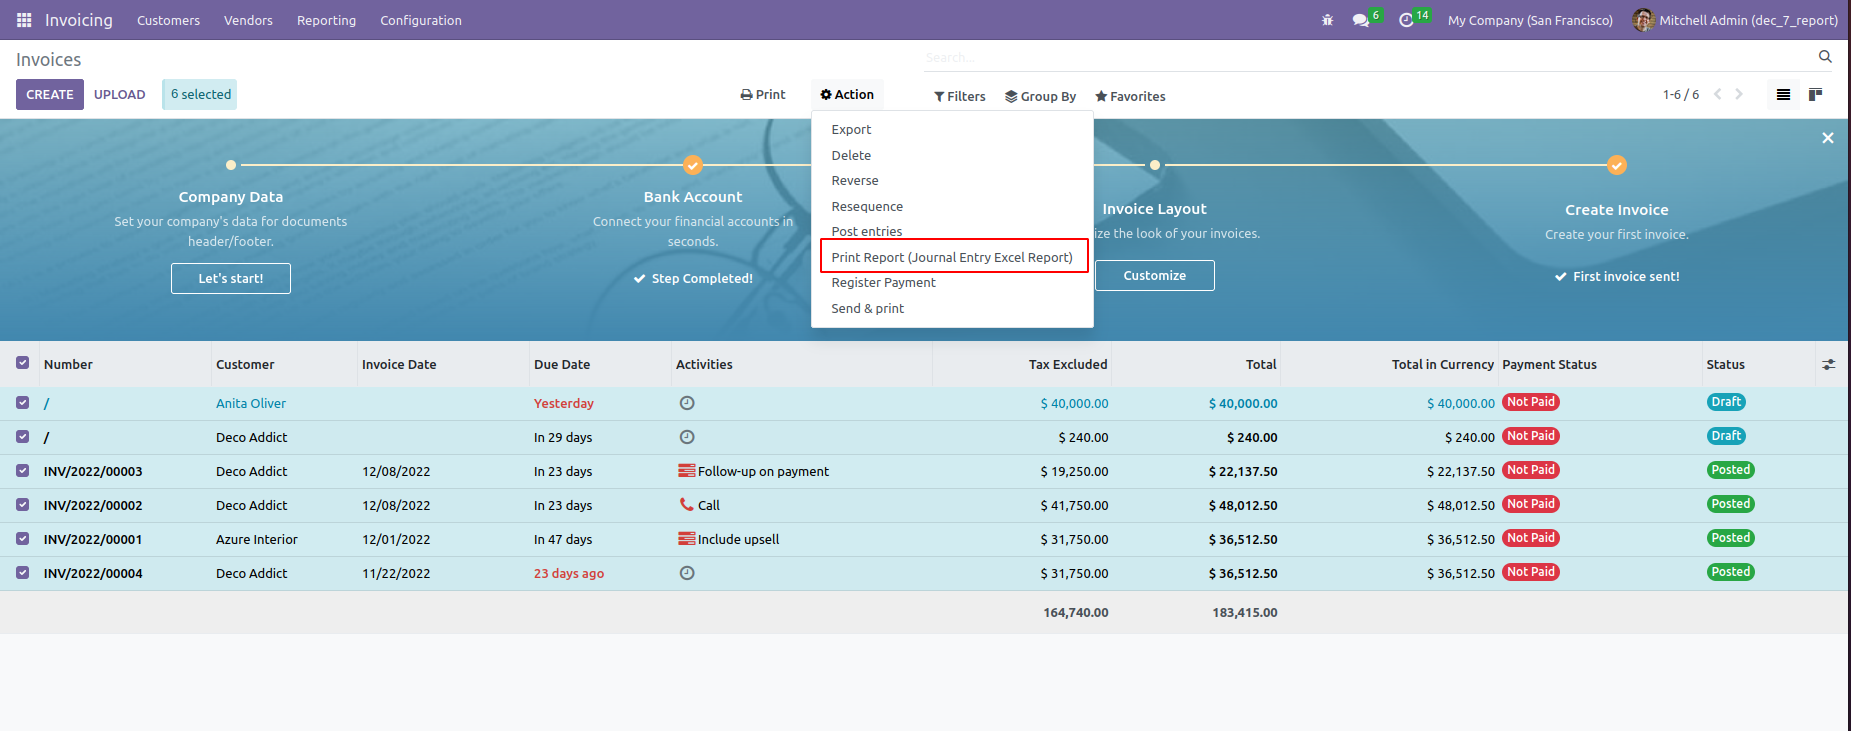Image resolution: width=1851 pixels, height=731 pixels.
Task: Go to next page arrow
Action: click(1739, 94)
